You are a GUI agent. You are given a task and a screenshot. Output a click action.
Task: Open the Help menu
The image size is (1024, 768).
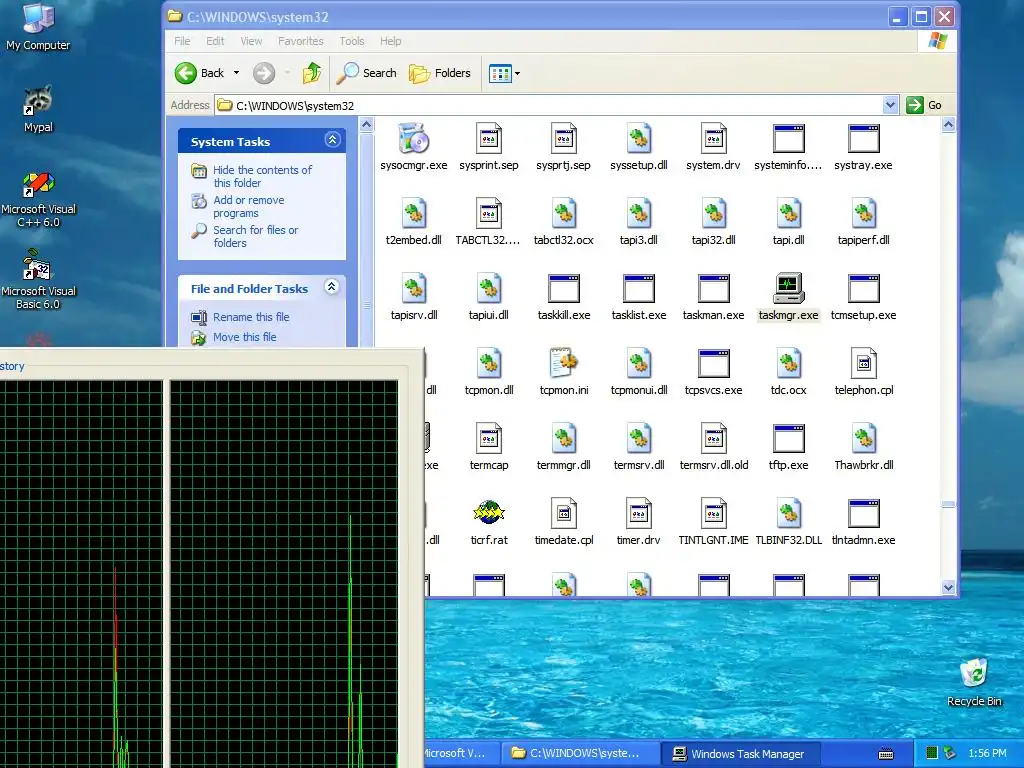pos(391,41)
